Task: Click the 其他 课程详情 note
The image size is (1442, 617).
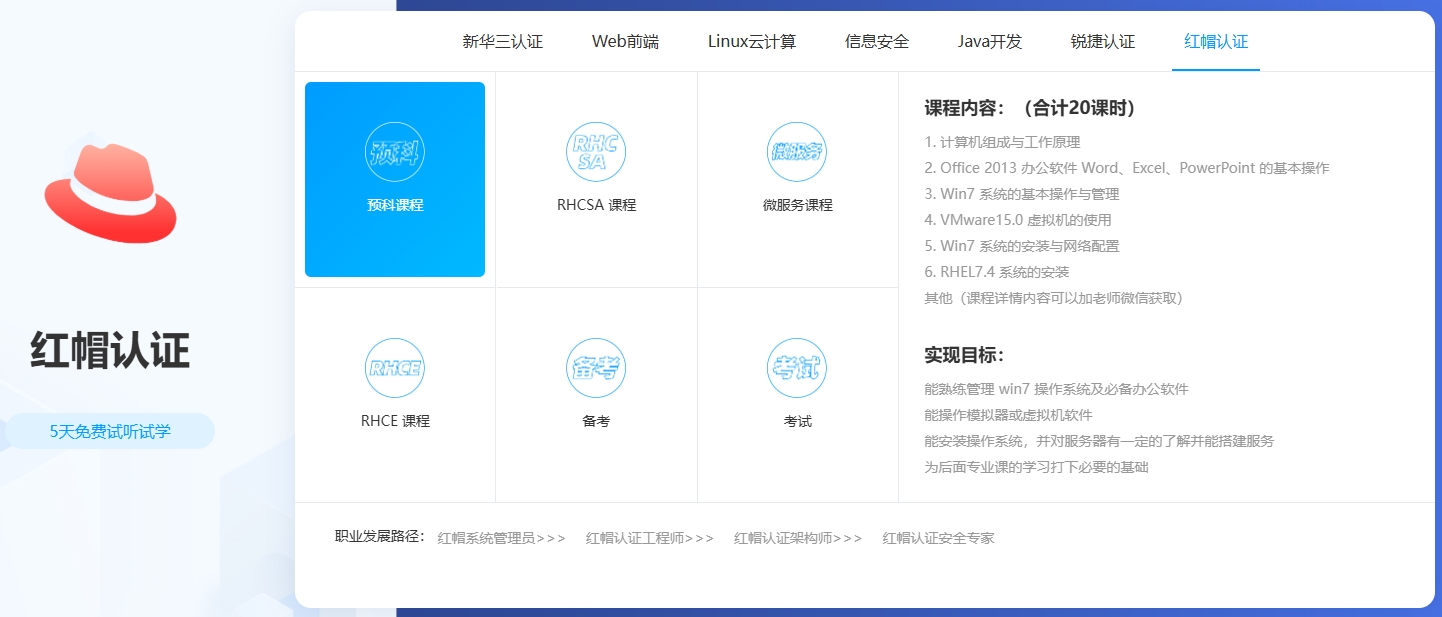Action: [1054, 298]
